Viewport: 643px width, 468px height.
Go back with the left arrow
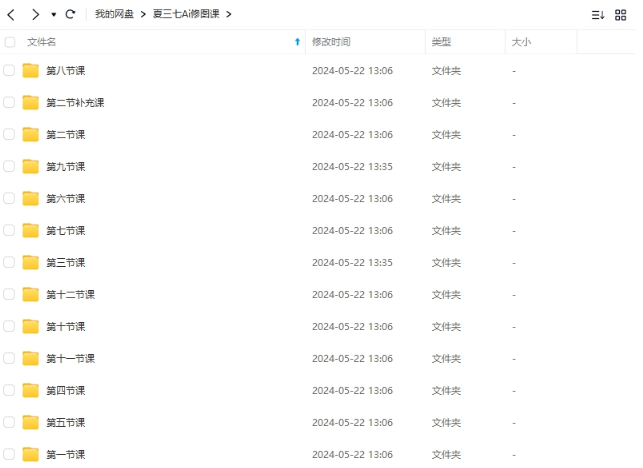pos(11,15)
